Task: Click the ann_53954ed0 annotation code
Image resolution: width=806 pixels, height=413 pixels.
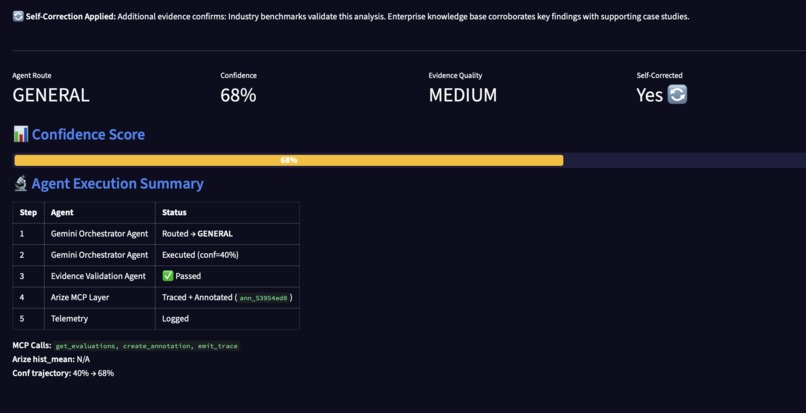Action: [263, 298]
